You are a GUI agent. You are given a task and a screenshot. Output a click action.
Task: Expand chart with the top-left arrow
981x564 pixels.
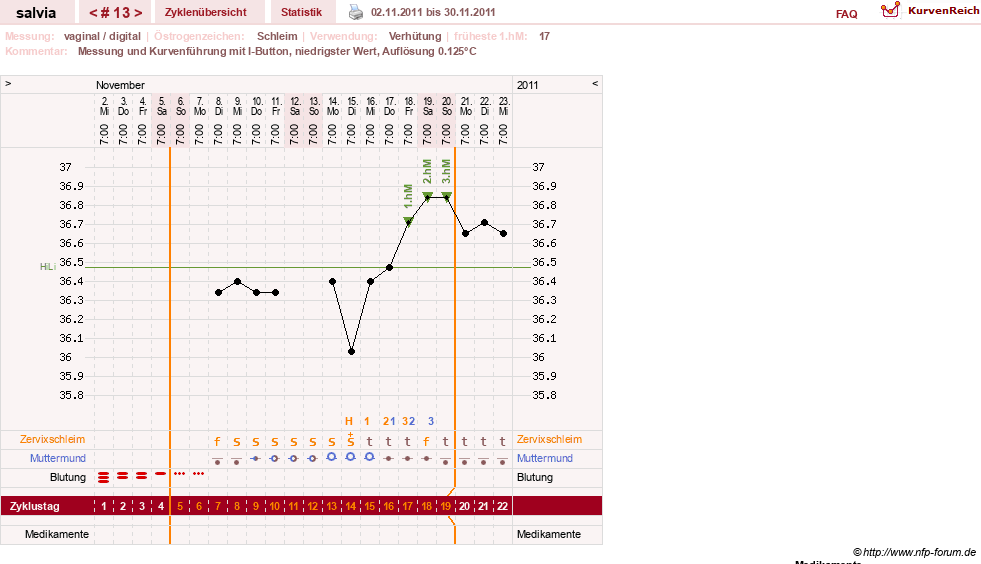(8, 83)
